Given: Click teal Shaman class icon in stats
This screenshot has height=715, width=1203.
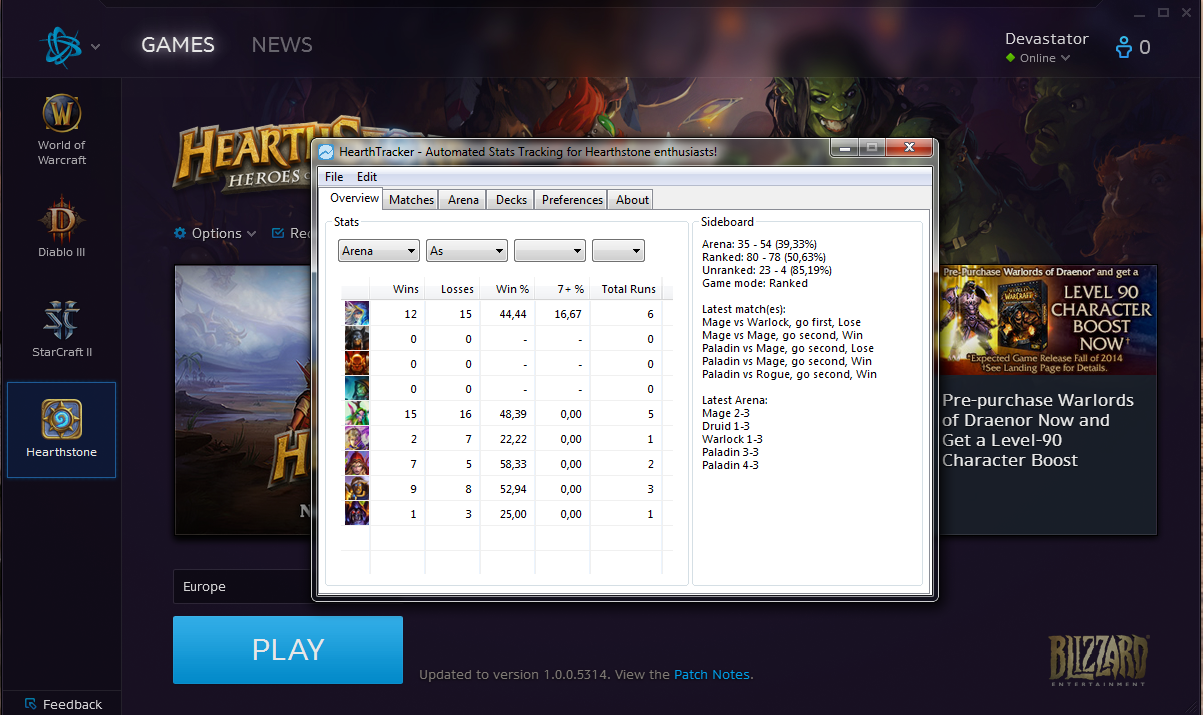Looking at the screenshot, I should [x=357, y=388].
